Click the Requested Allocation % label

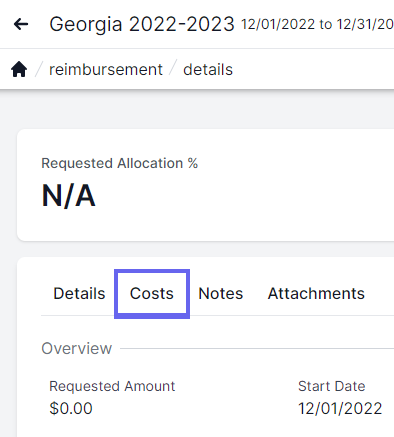(120, 163)
